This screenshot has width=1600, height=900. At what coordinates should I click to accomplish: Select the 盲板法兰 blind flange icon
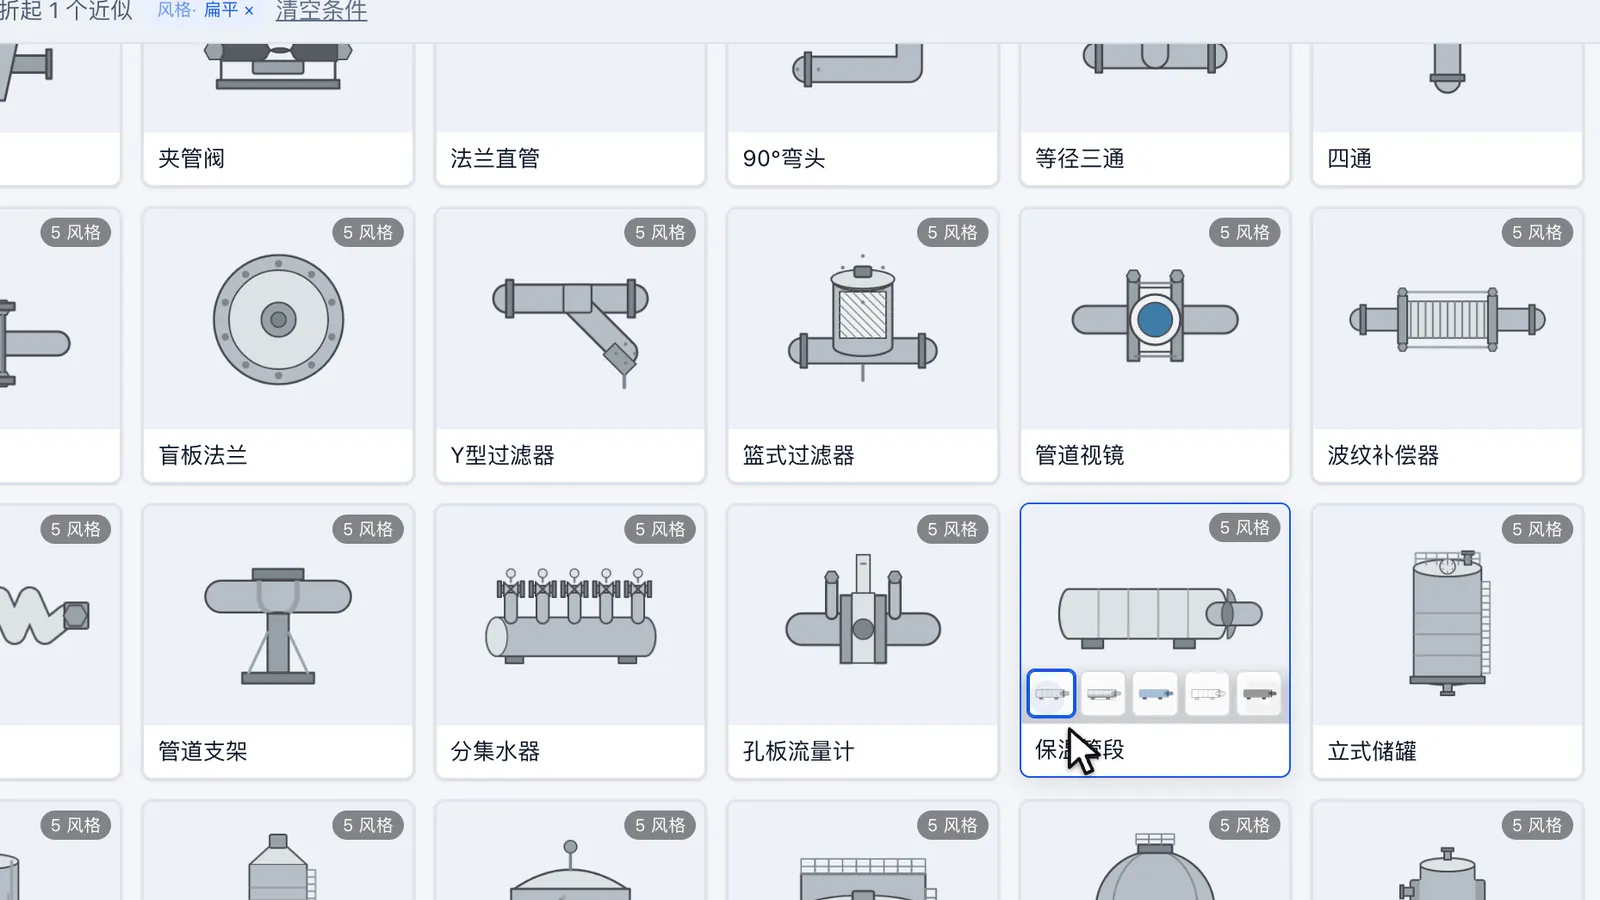(x=278, y=319)
